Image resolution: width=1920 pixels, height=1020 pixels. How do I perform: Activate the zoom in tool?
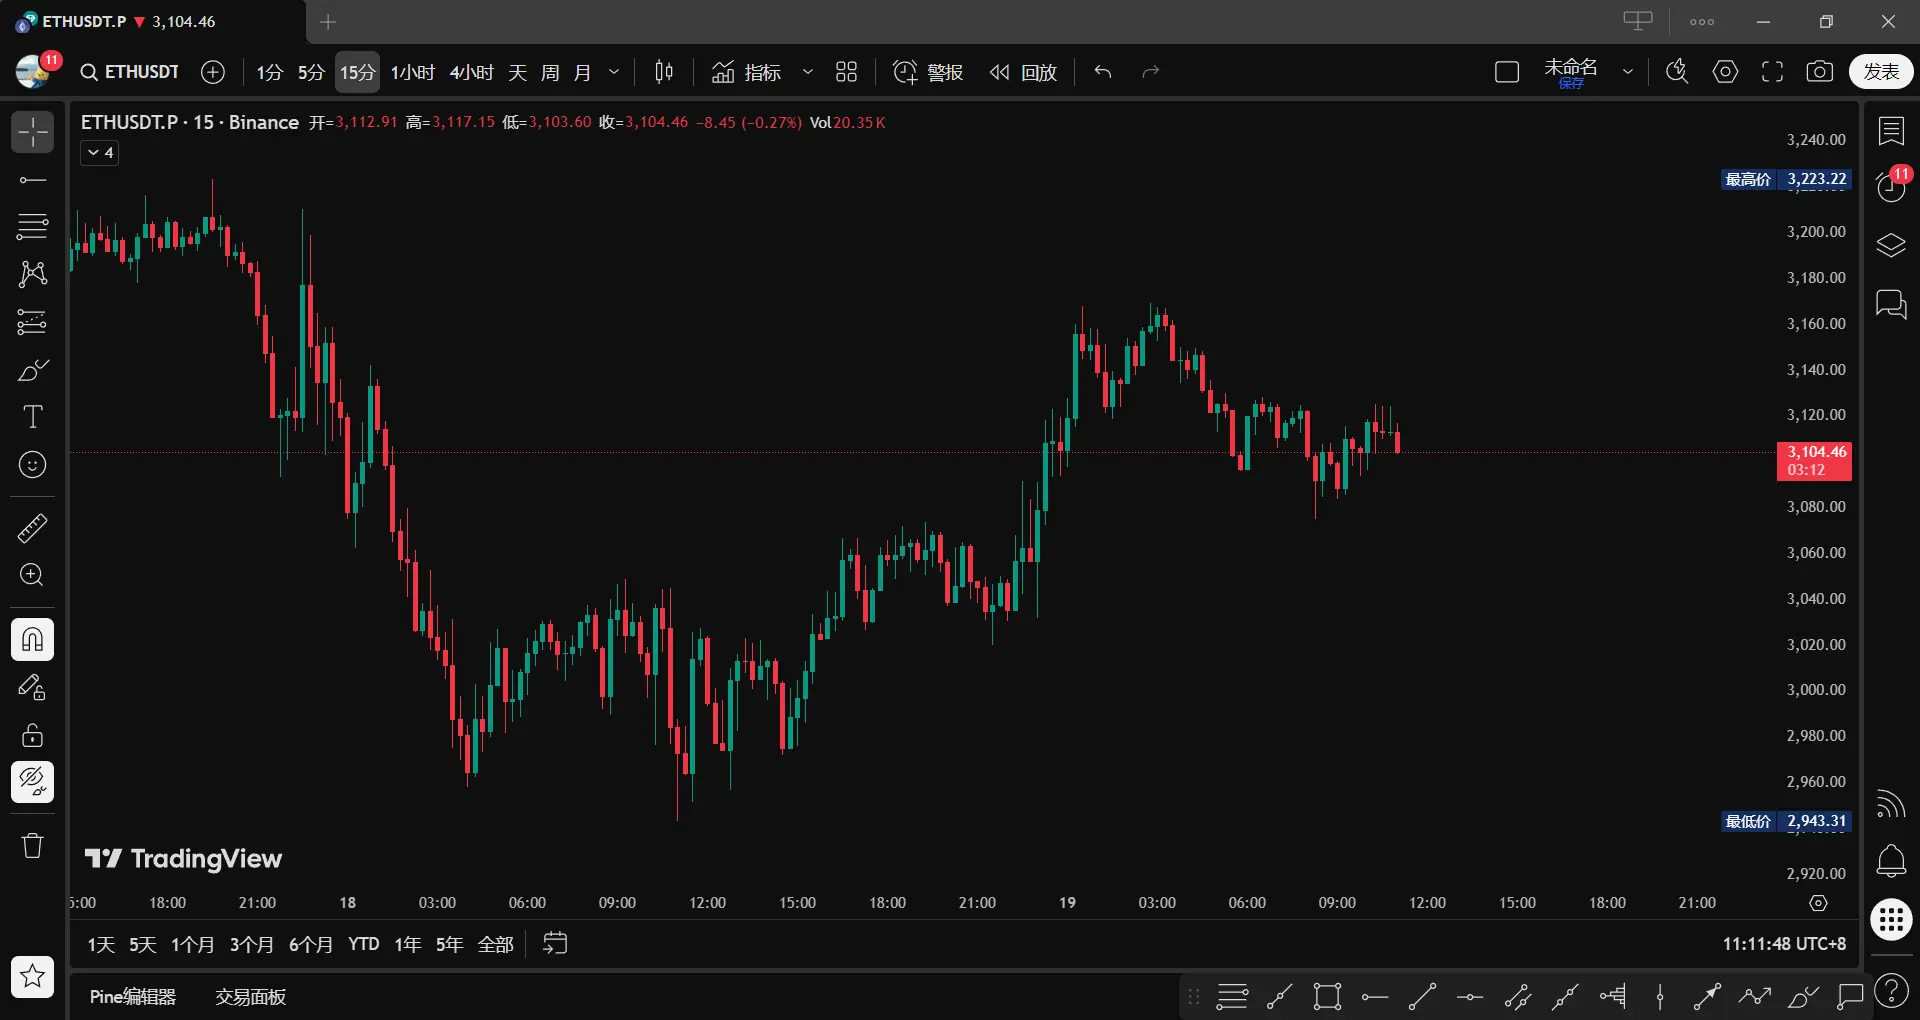32,575
